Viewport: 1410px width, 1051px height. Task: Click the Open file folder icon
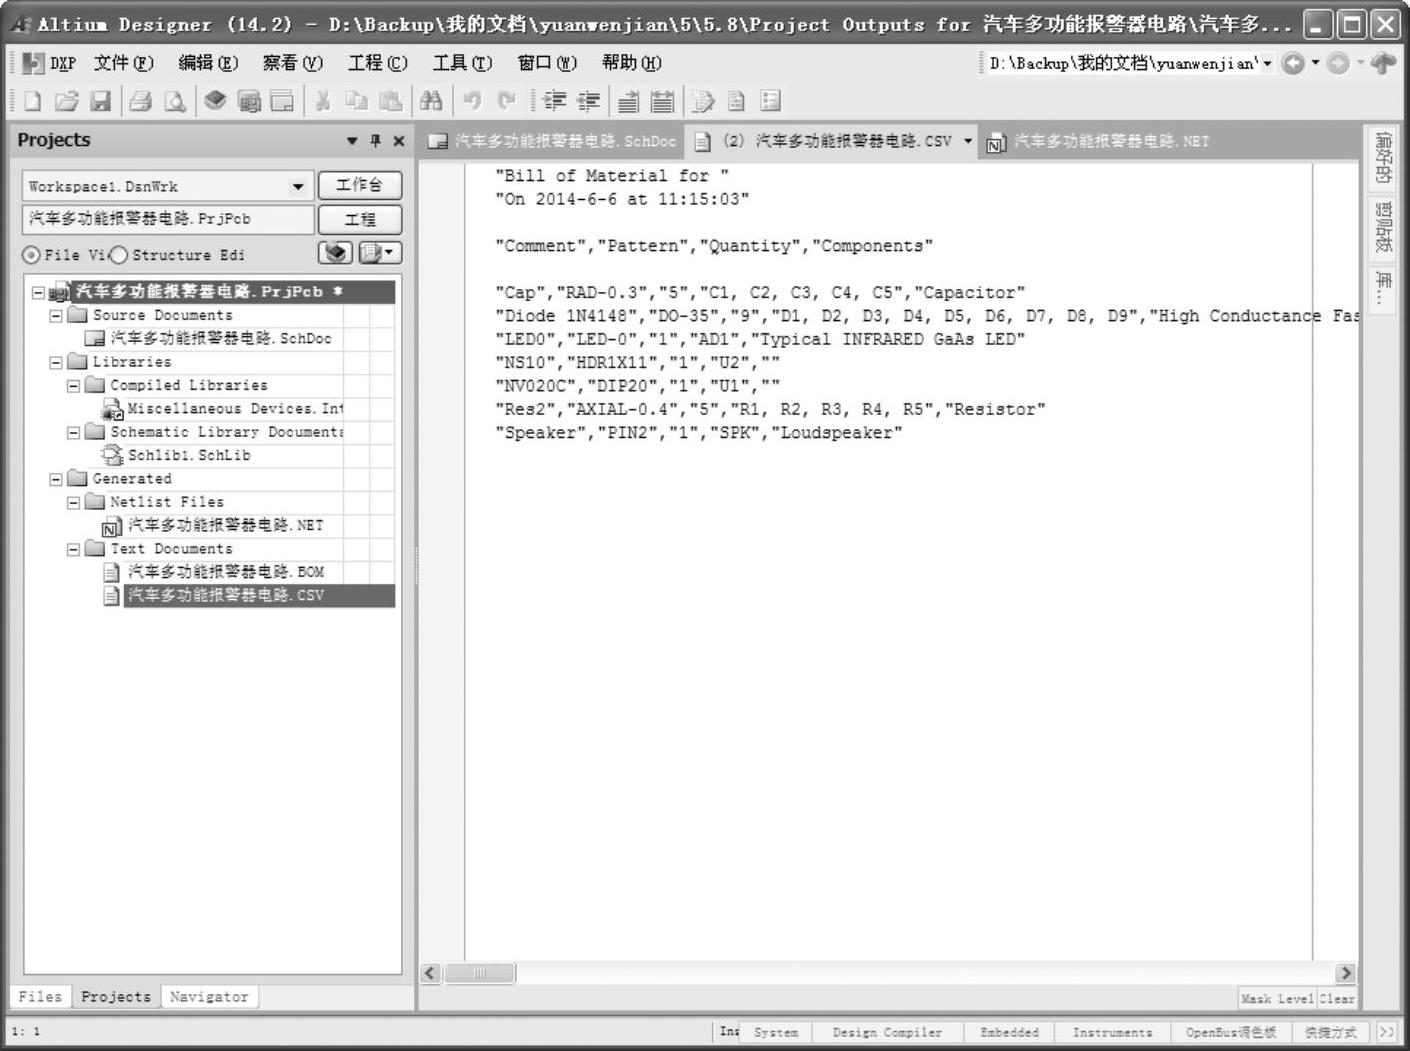pyautogui.click(x=66, y=101)
